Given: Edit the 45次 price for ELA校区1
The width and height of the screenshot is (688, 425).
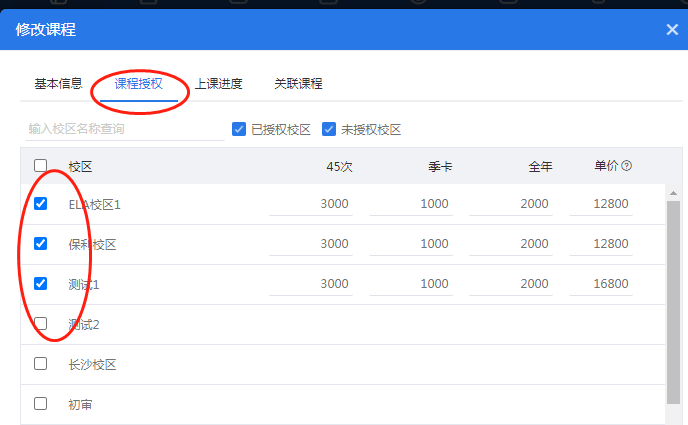Looking at the screenshot, I should point(311,204).
